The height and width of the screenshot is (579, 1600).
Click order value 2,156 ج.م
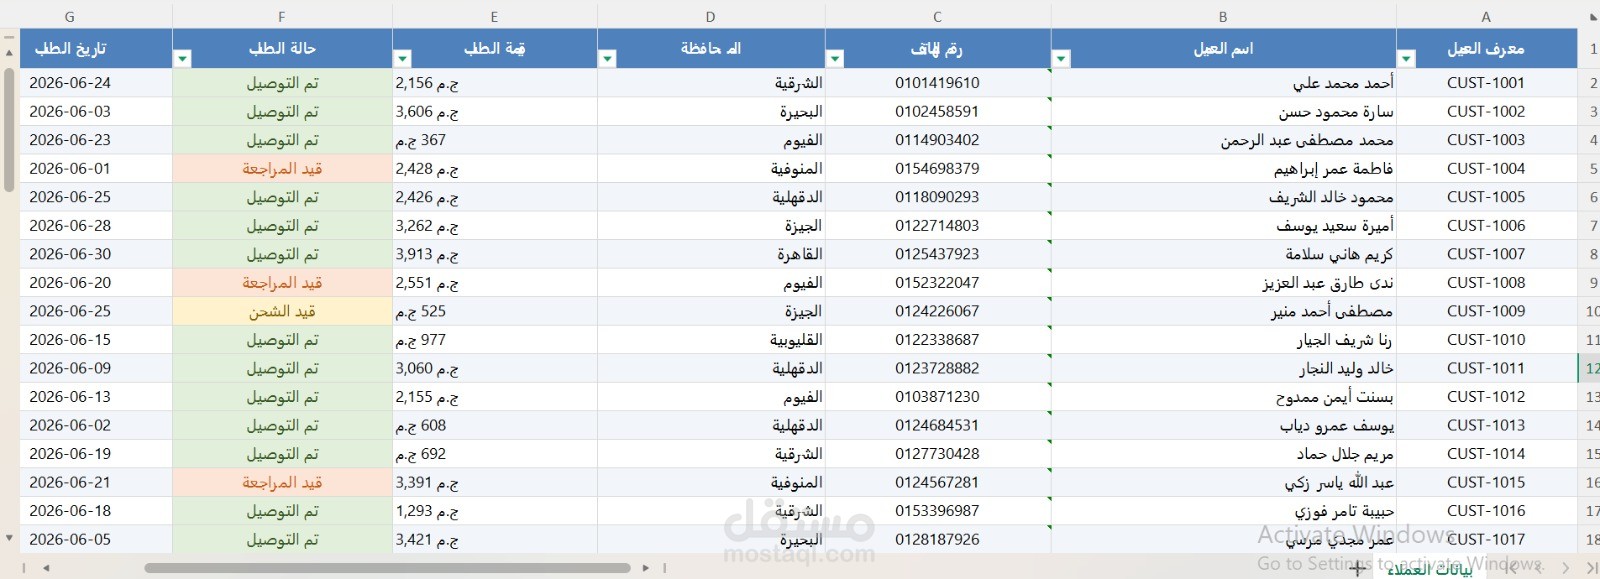click(x=494, y=83)
